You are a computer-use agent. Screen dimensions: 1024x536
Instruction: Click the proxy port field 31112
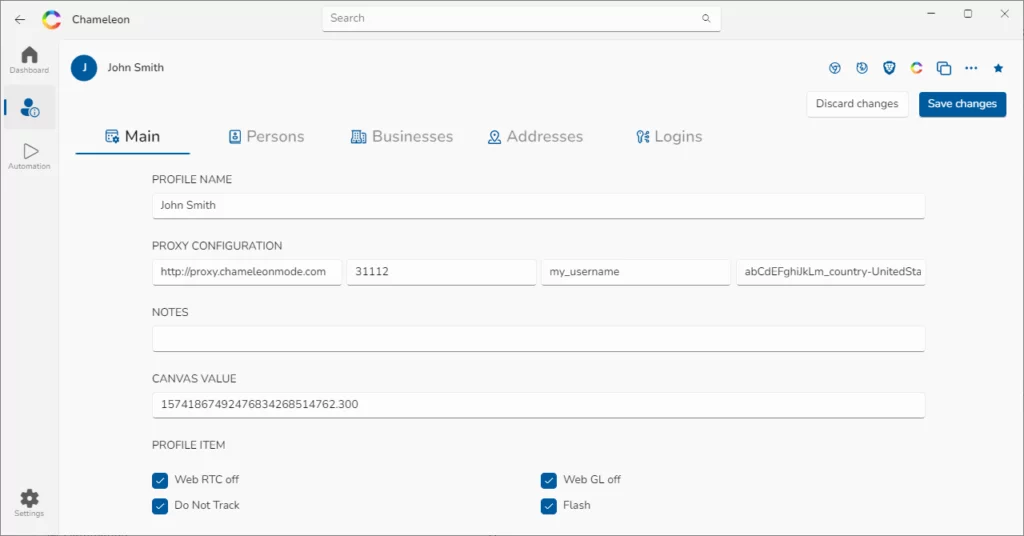pos(441,272)
